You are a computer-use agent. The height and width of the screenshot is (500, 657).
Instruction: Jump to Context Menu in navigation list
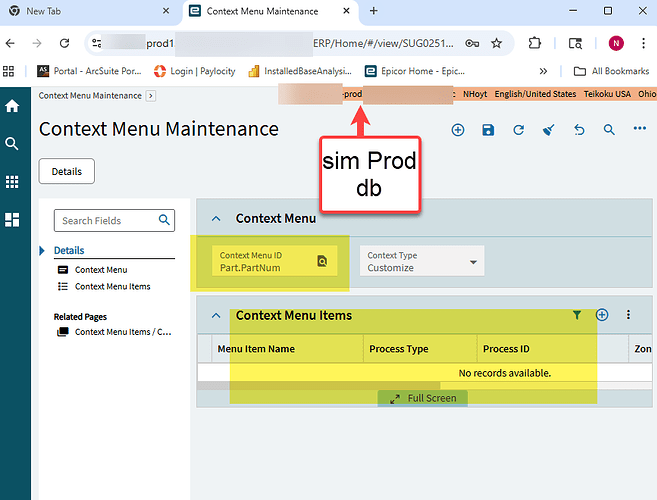click(x=101, y=270)
